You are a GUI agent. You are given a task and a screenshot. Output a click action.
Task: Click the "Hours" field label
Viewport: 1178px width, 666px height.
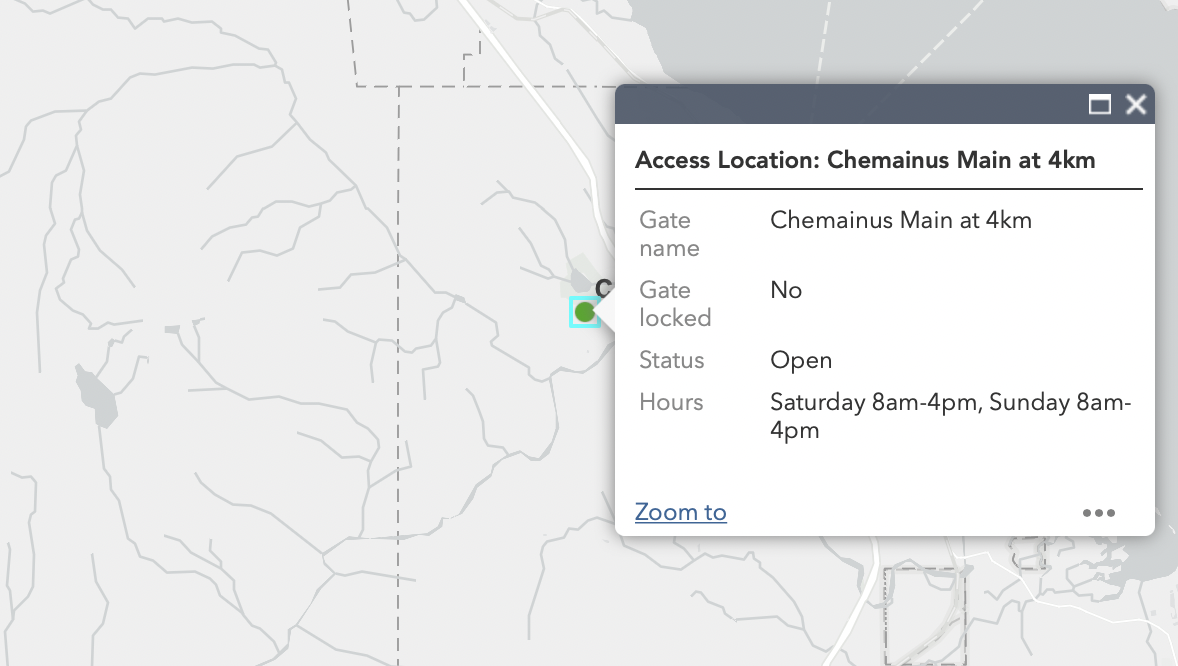click(x=671, y=402)
